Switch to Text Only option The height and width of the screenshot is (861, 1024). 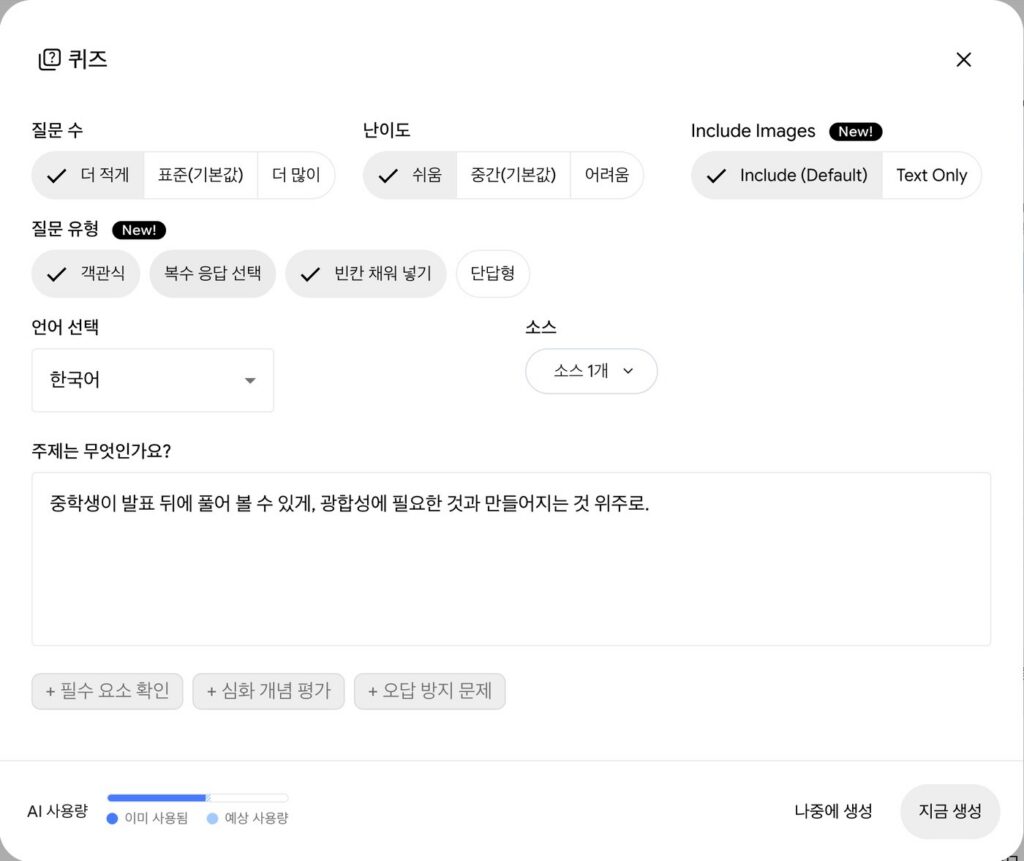pyautogui.click(x=931, y=175)
